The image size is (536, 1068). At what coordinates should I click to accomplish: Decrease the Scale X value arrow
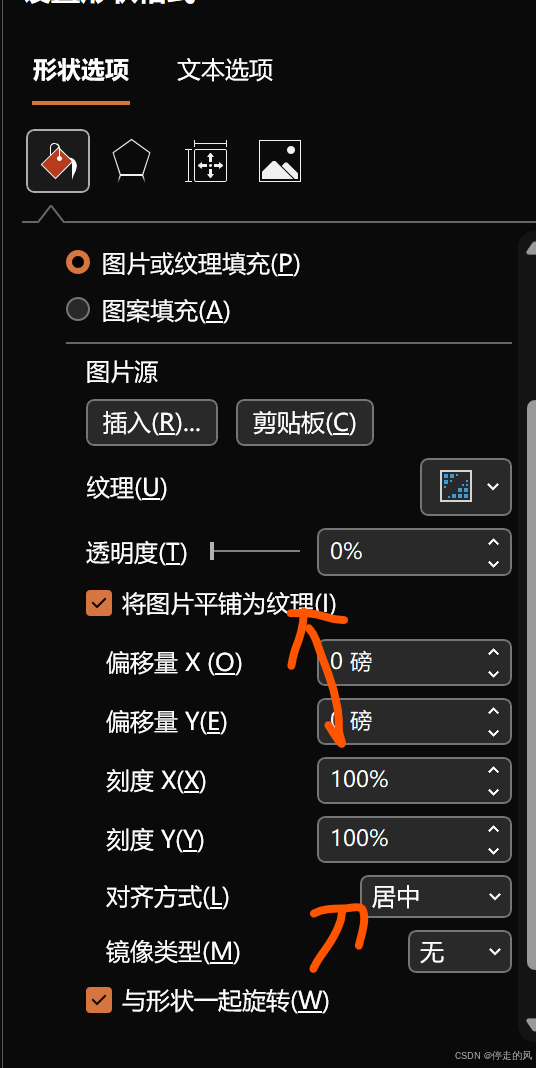click(494, 792)
